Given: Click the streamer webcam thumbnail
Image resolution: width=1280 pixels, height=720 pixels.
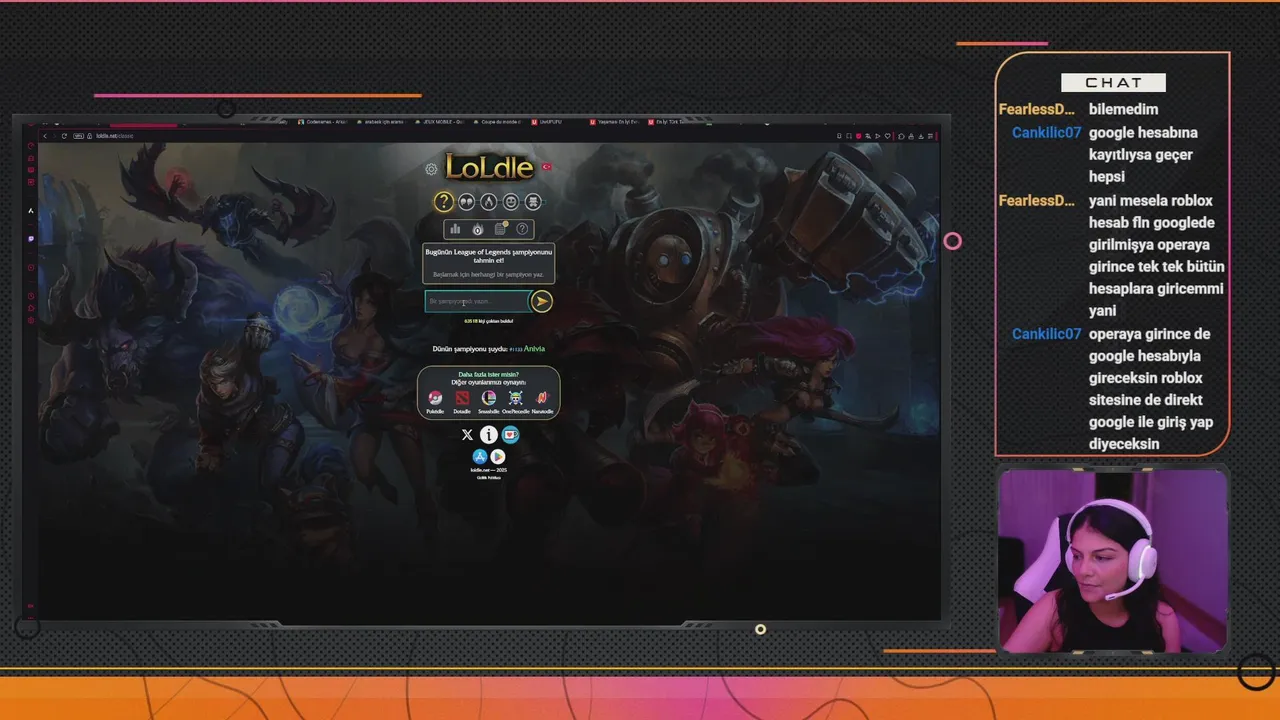Looking at the screenshot, I should click(x=1112, y=561).
